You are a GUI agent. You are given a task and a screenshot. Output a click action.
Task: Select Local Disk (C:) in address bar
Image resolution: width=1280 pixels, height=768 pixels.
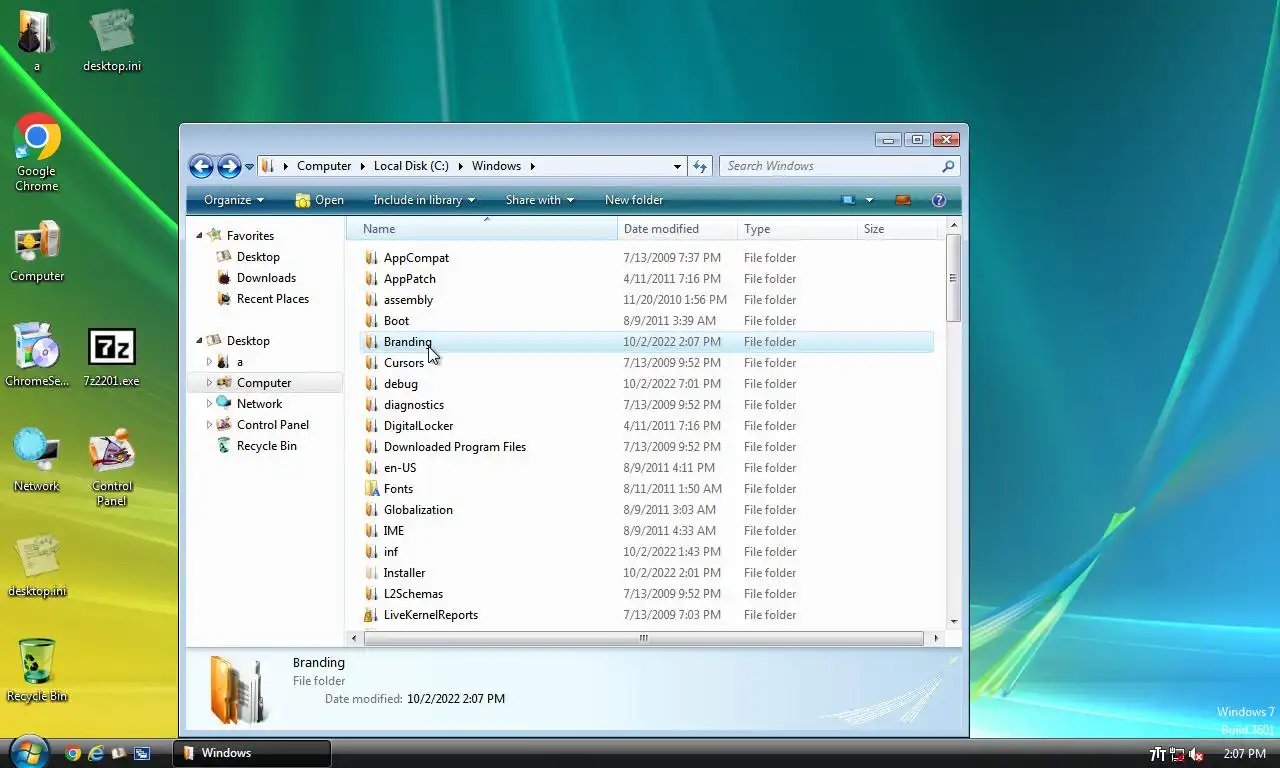[411, 166]
